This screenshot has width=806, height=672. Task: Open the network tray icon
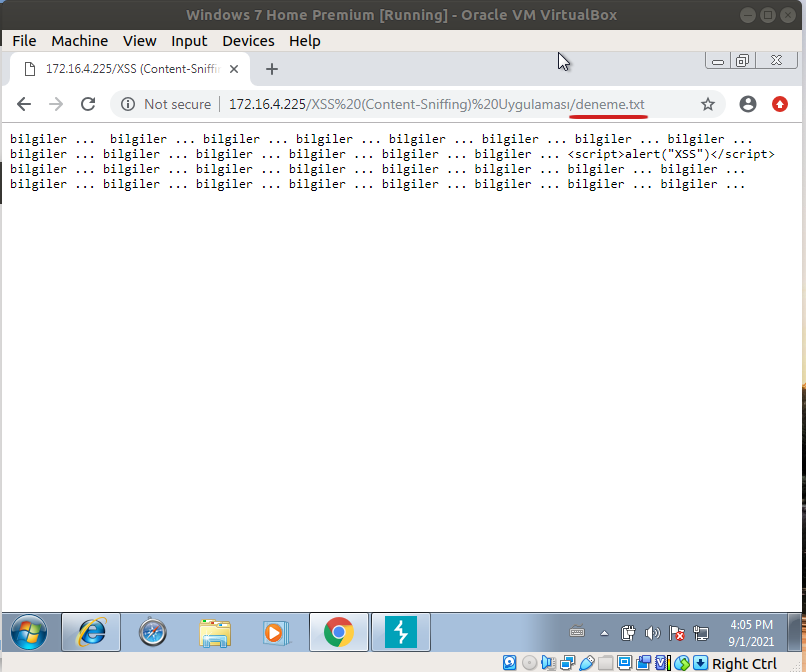click(x=701, y=632)
